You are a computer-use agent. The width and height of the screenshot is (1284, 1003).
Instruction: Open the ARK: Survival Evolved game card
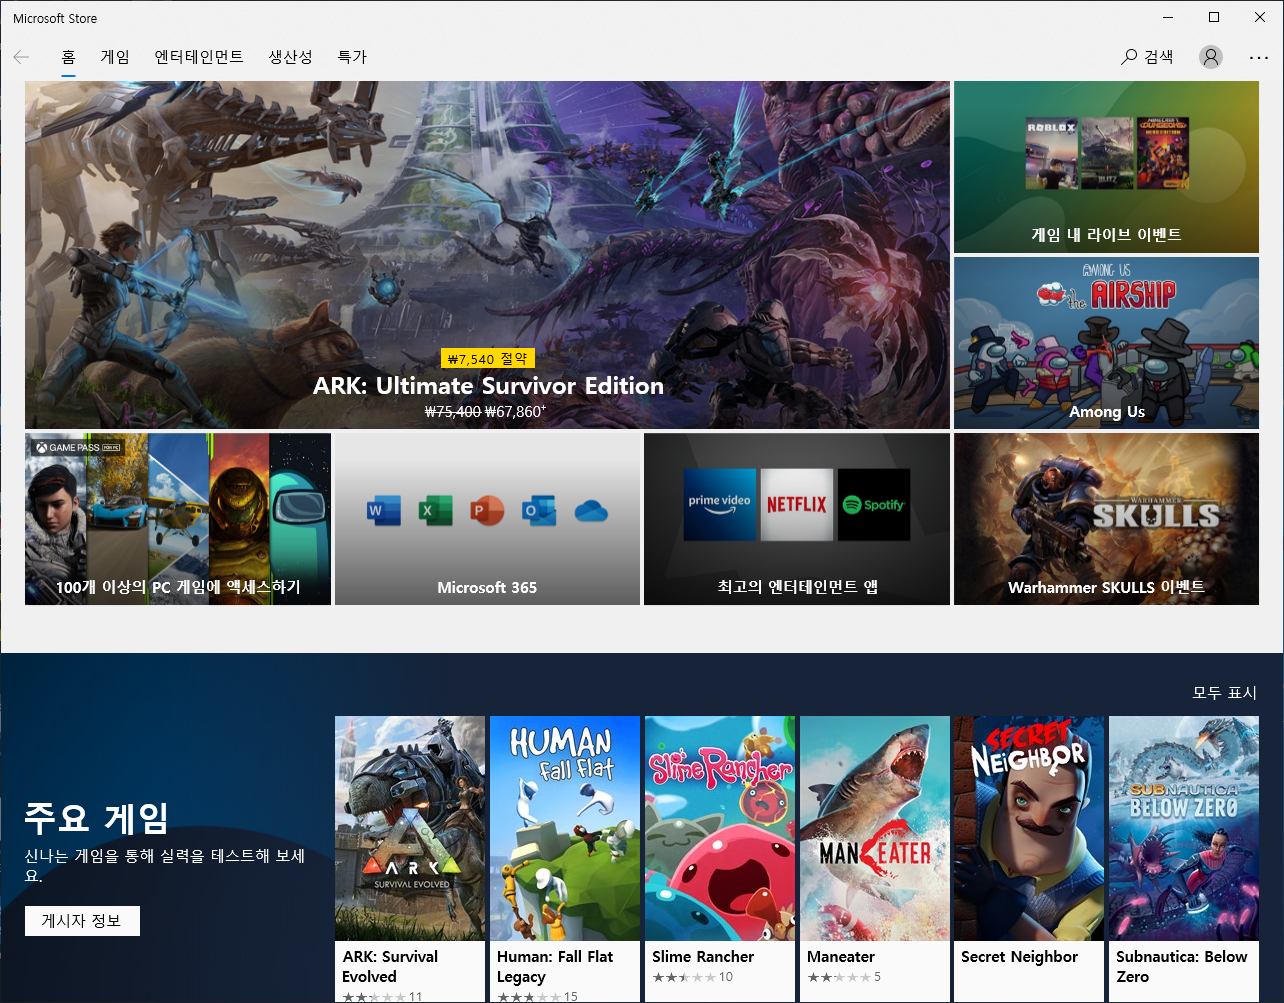[x=410, y=859]
